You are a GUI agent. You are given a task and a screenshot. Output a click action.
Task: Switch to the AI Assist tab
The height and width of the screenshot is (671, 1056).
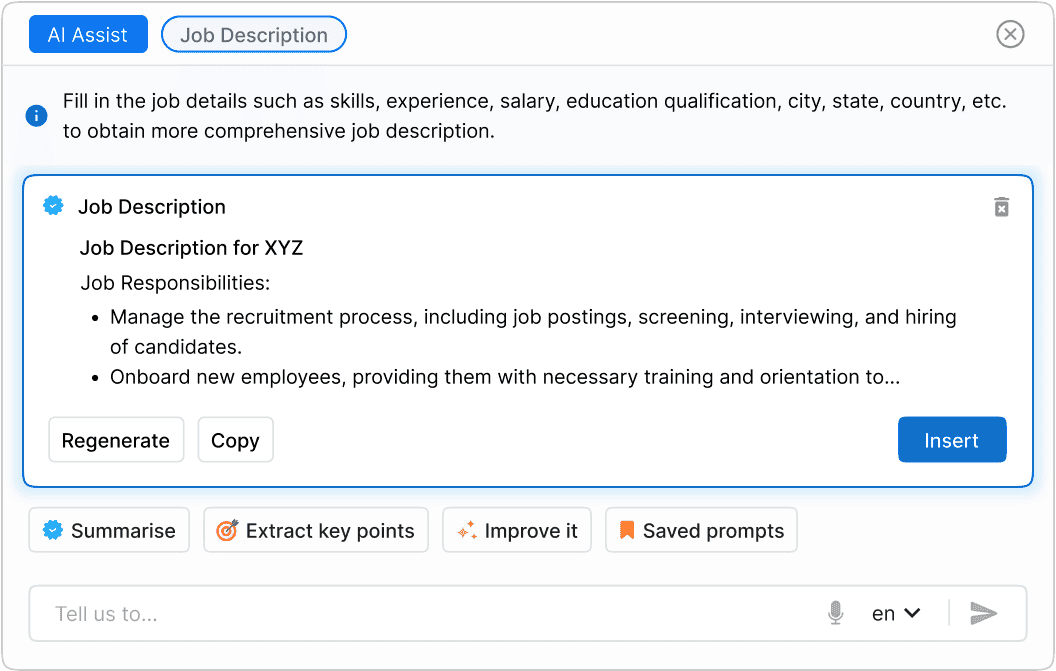pyautogui.click(x=88, y=35)
